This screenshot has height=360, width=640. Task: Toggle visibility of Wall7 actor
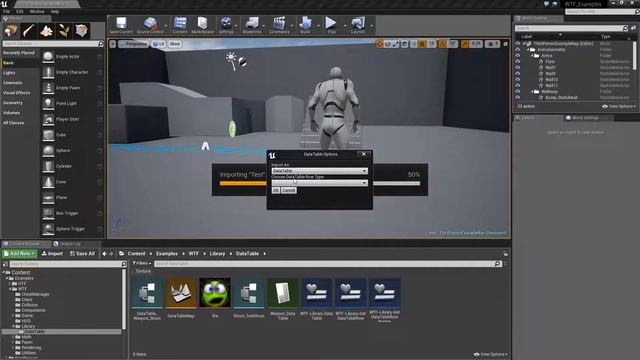tap(518, 67)
